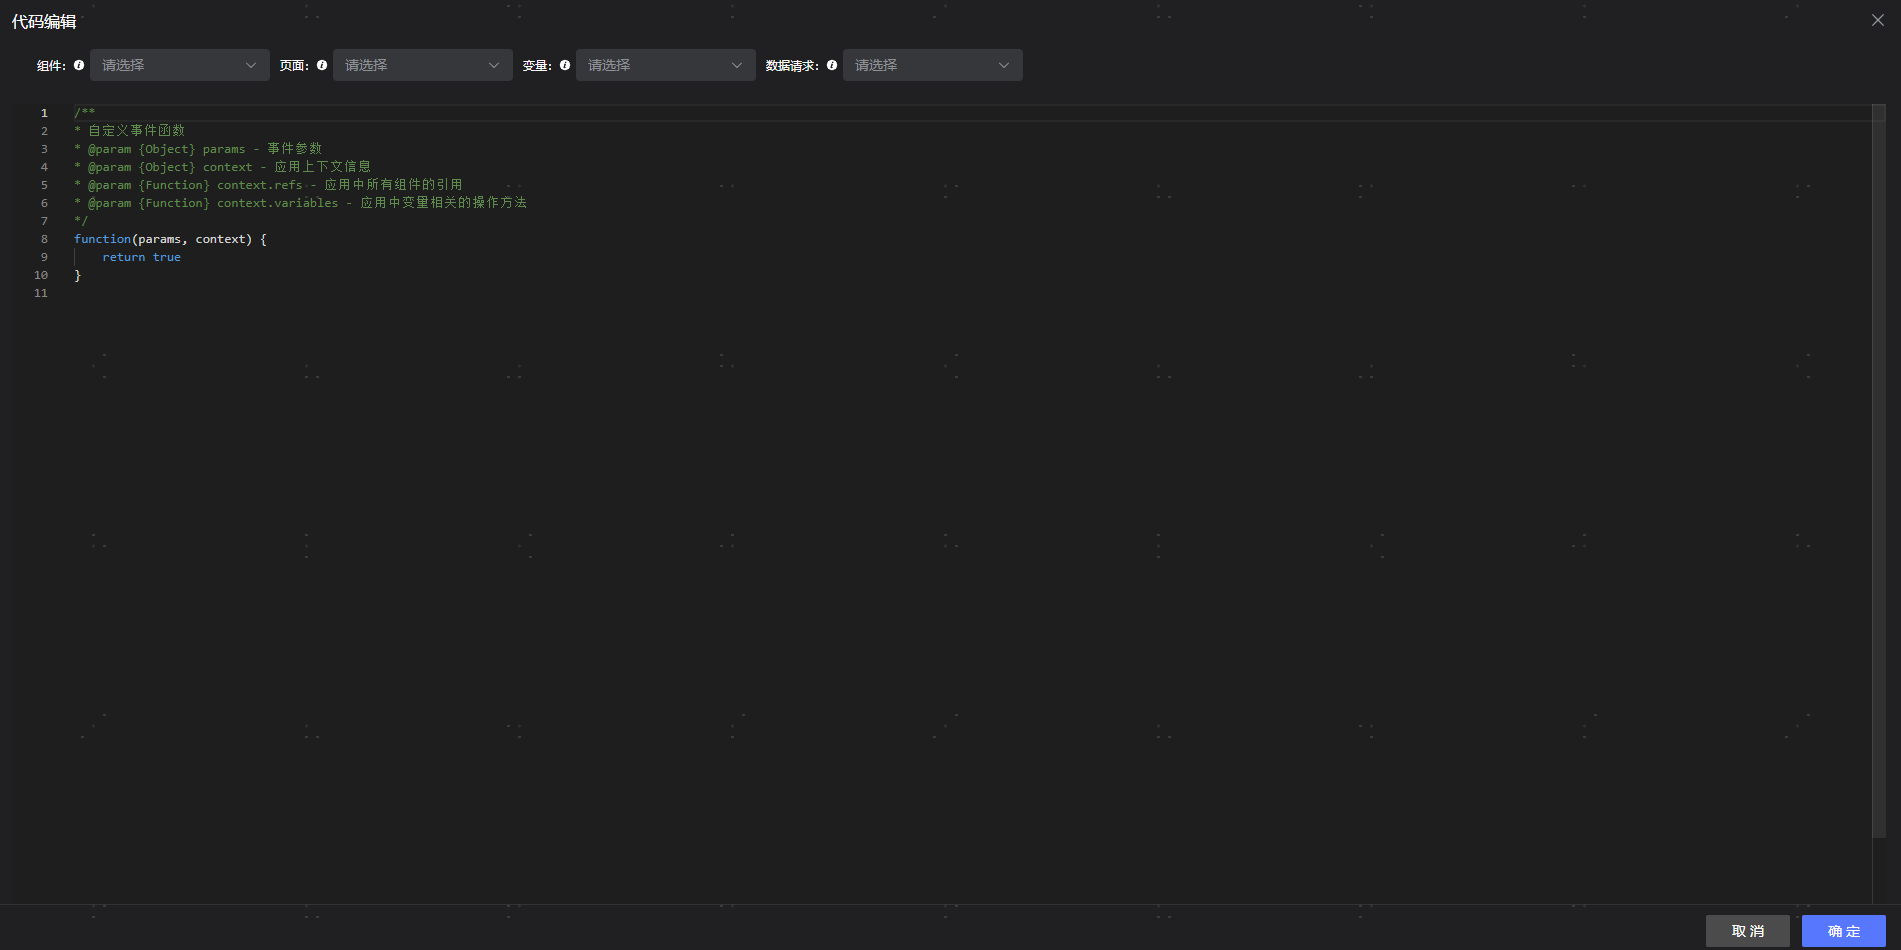This screenshot has height=950, width=1901.
Task: Click the editor vertical scrollbar
Action: pos(1879,470)
